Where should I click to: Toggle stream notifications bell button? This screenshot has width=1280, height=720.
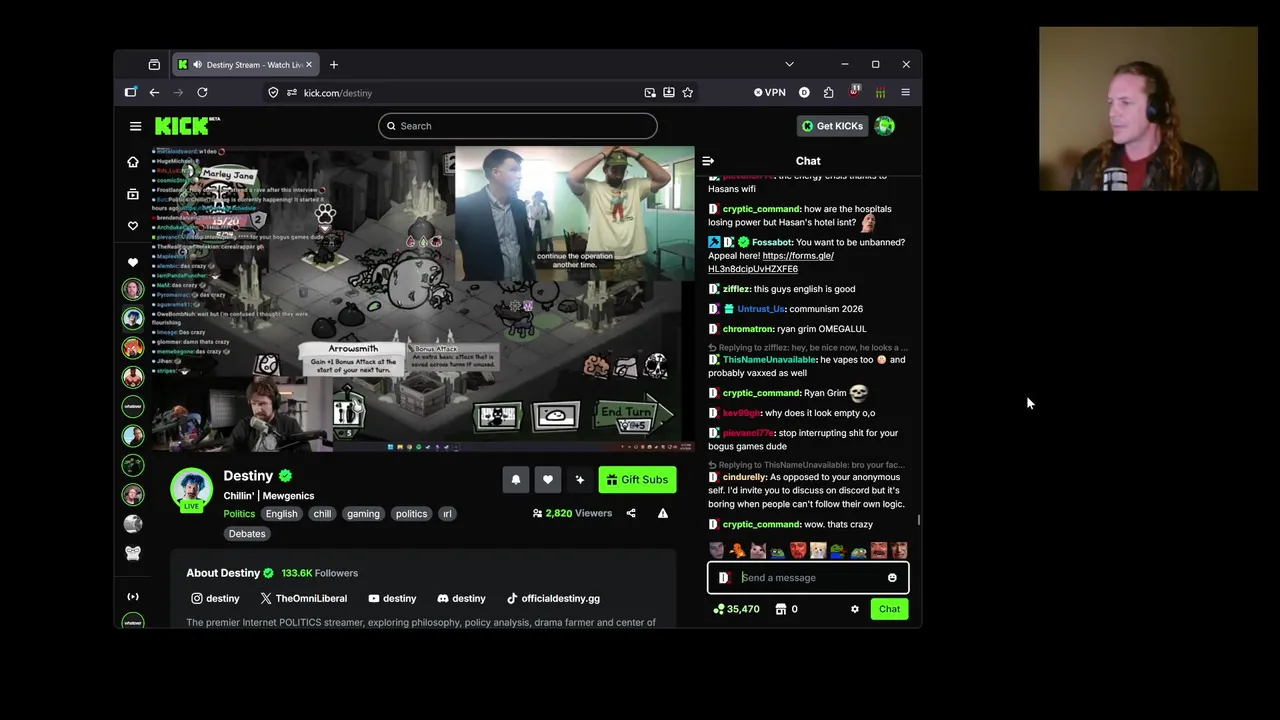[x=516, y=480]
